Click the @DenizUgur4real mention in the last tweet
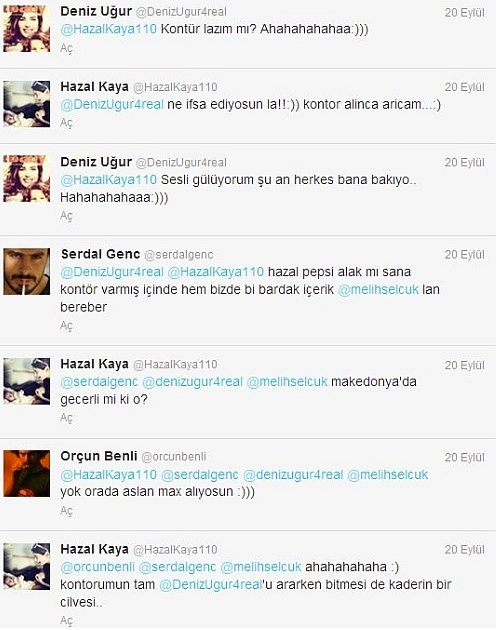Image resolution: width=496 pixels, height=630 pixels. 211,585
